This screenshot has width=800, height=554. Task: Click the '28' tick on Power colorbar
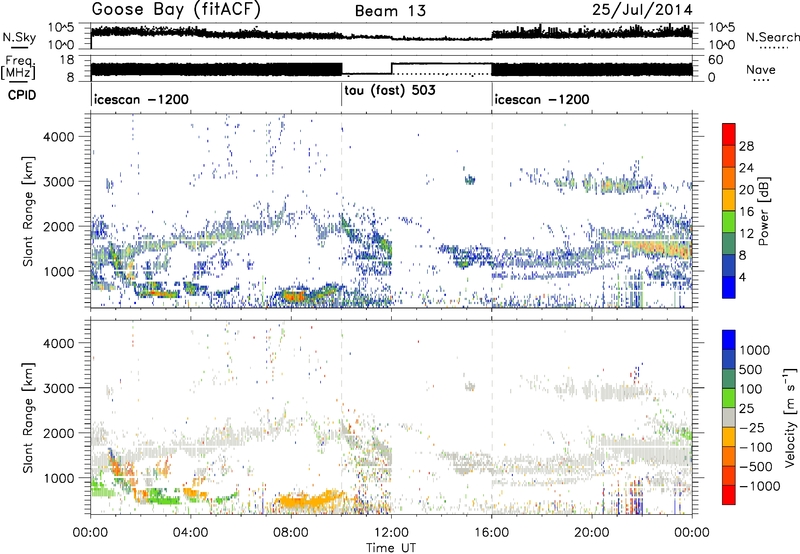point(746,146)
